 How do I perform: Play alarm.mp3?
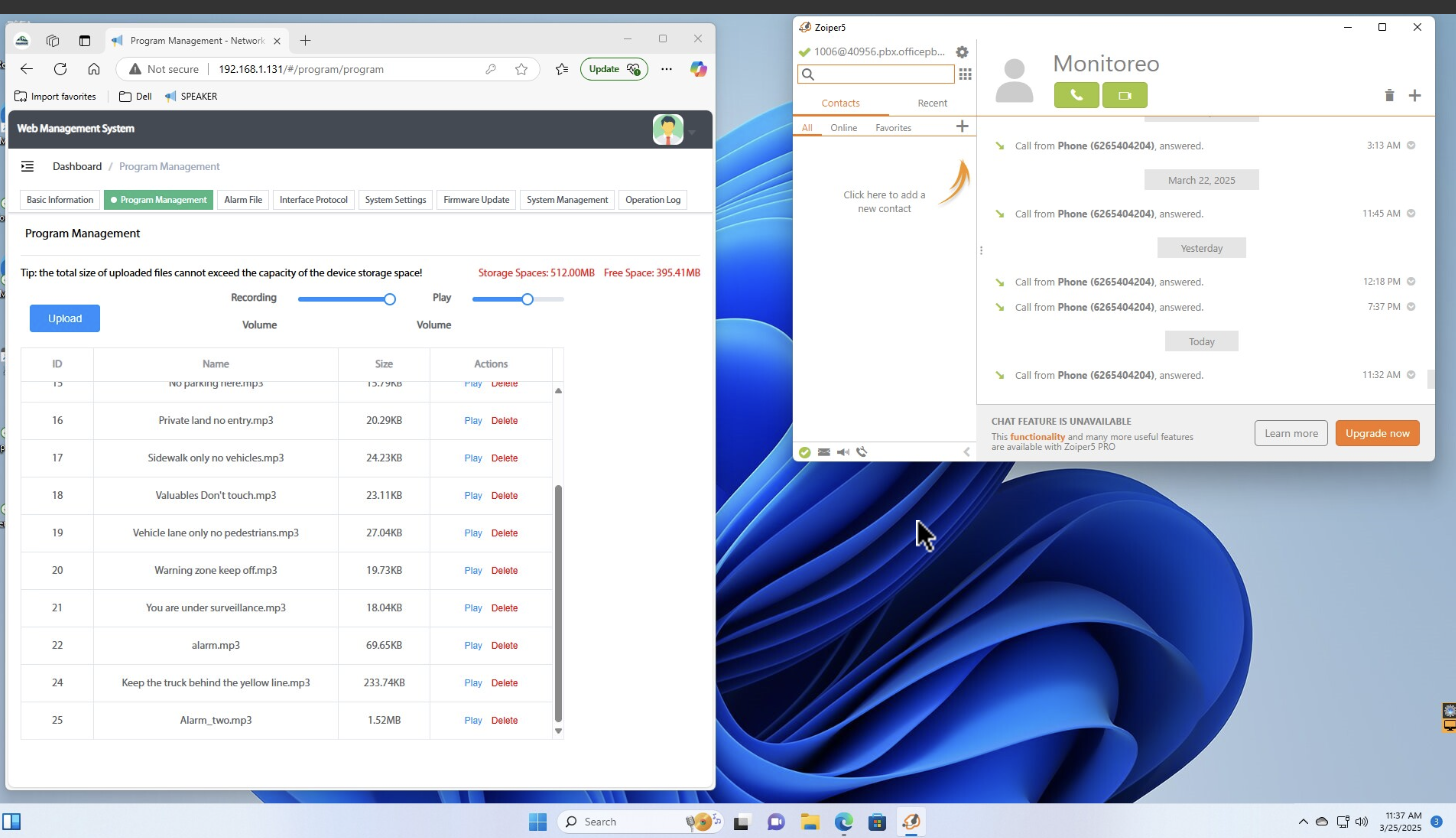click(x=473, y=646)
